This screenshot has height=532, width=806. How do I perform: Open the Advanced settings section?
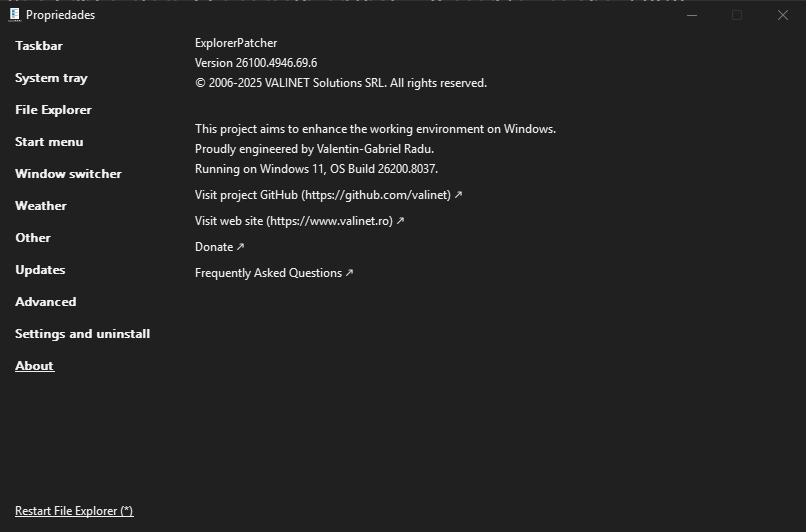46,302
